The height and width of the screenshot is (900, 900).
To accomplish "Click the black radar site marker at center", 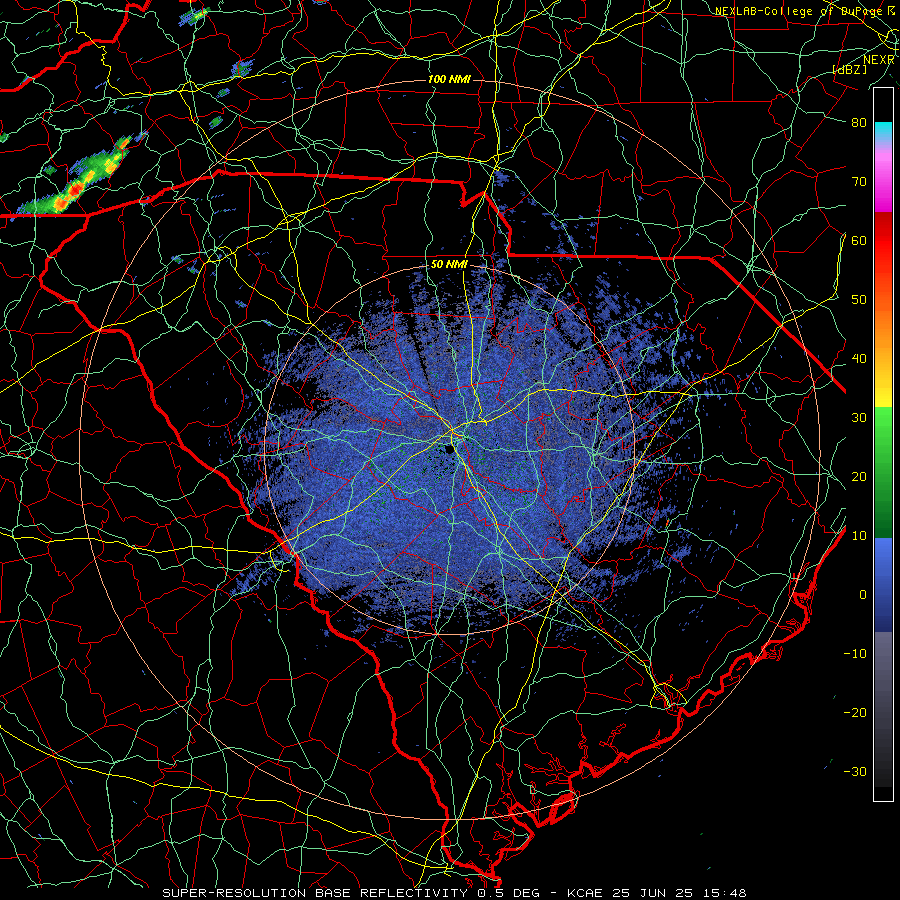I will [x=449, y=449].
